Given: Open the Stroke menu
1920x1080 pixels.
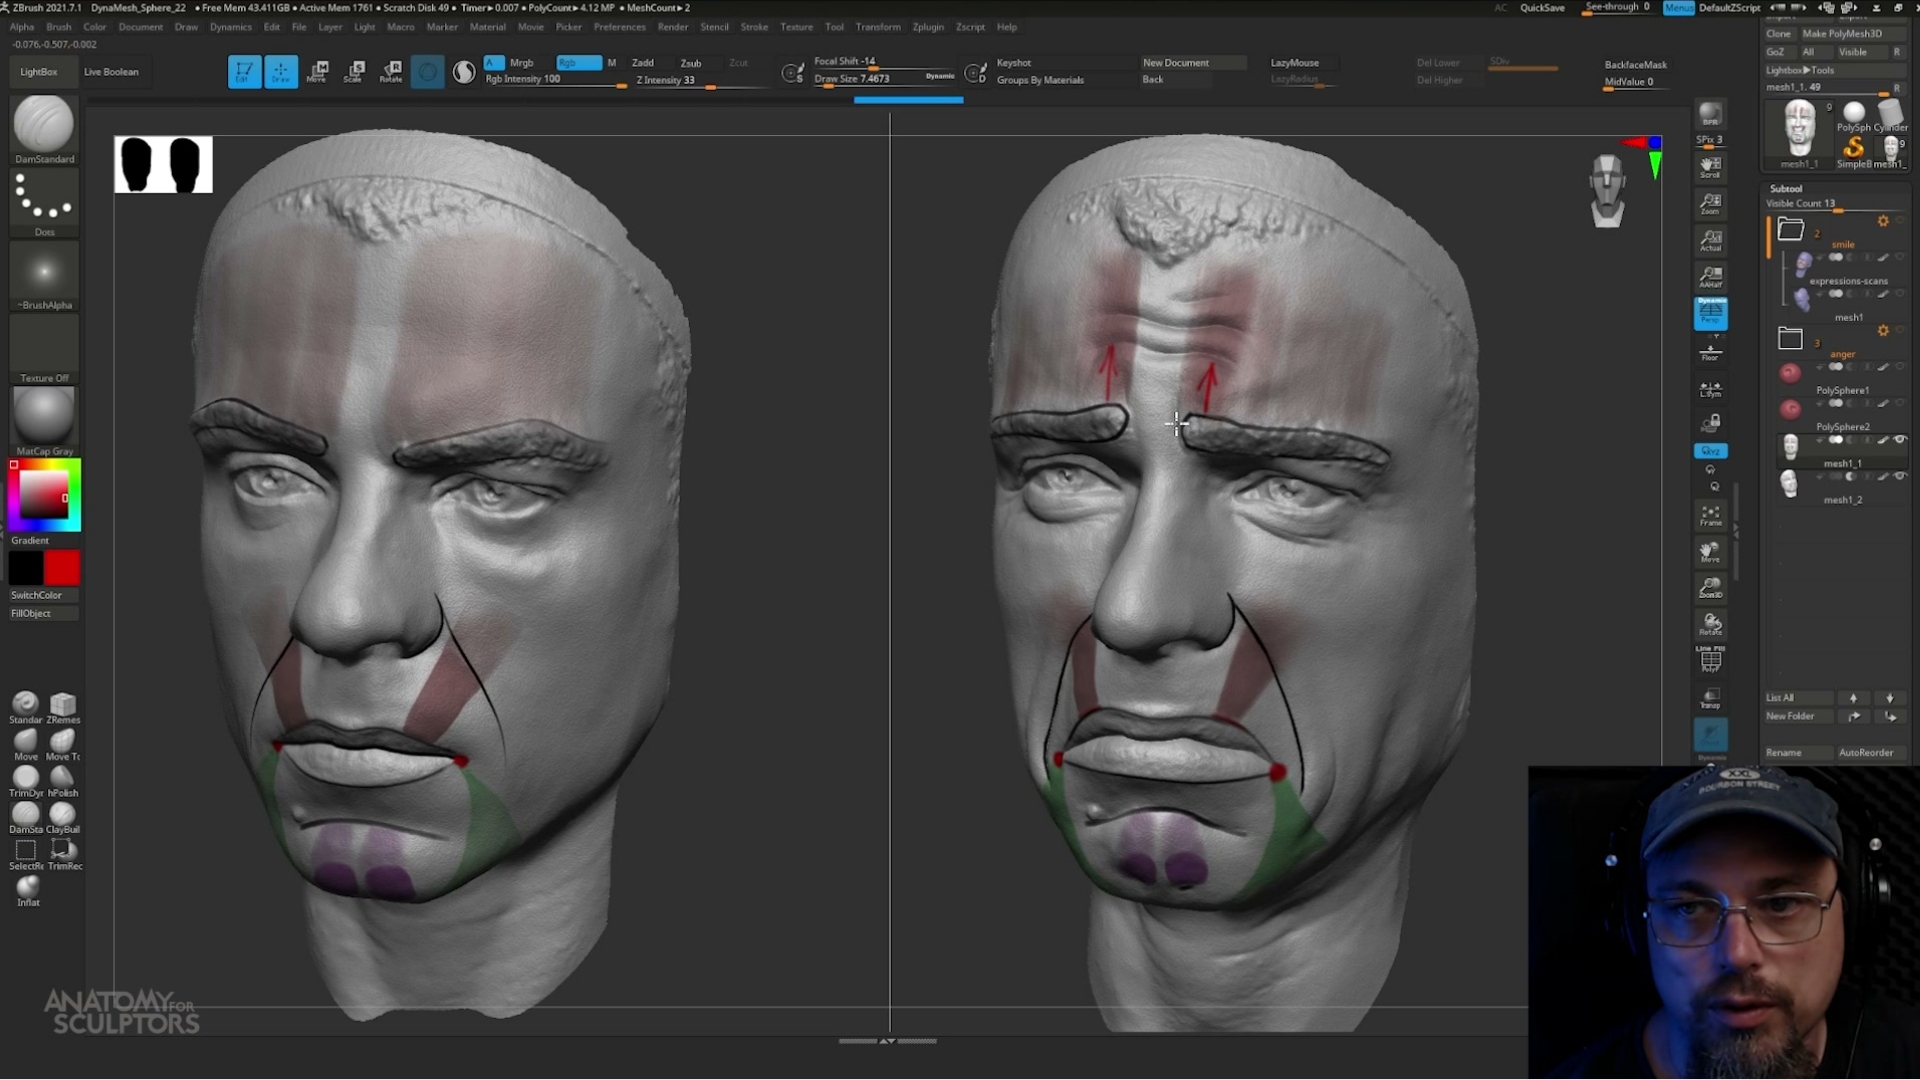Looking at the screenshot, I should point(754,27).
